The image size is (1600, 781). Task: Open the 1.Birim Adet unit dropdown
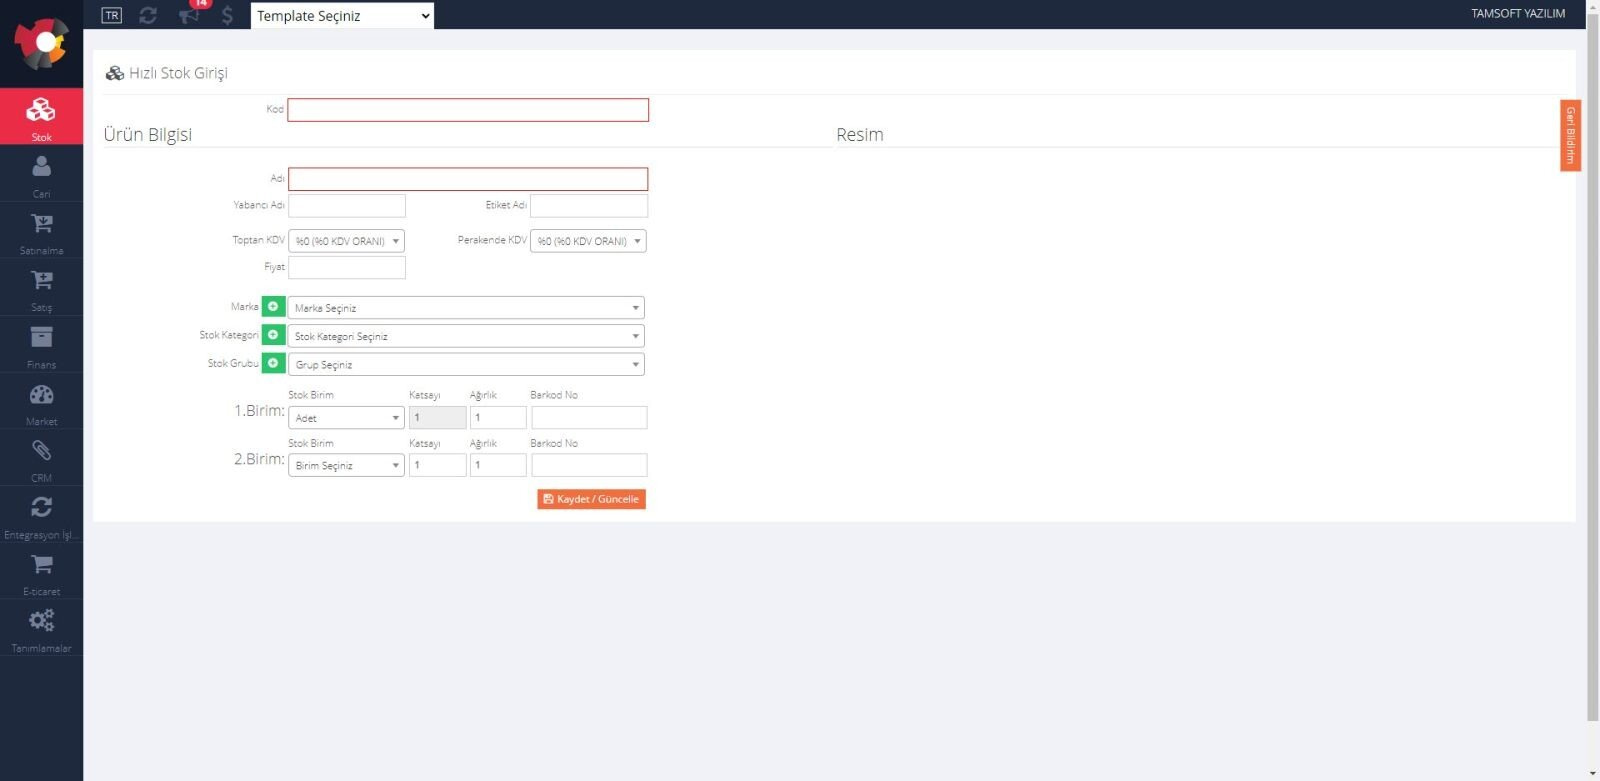point(346,418)
